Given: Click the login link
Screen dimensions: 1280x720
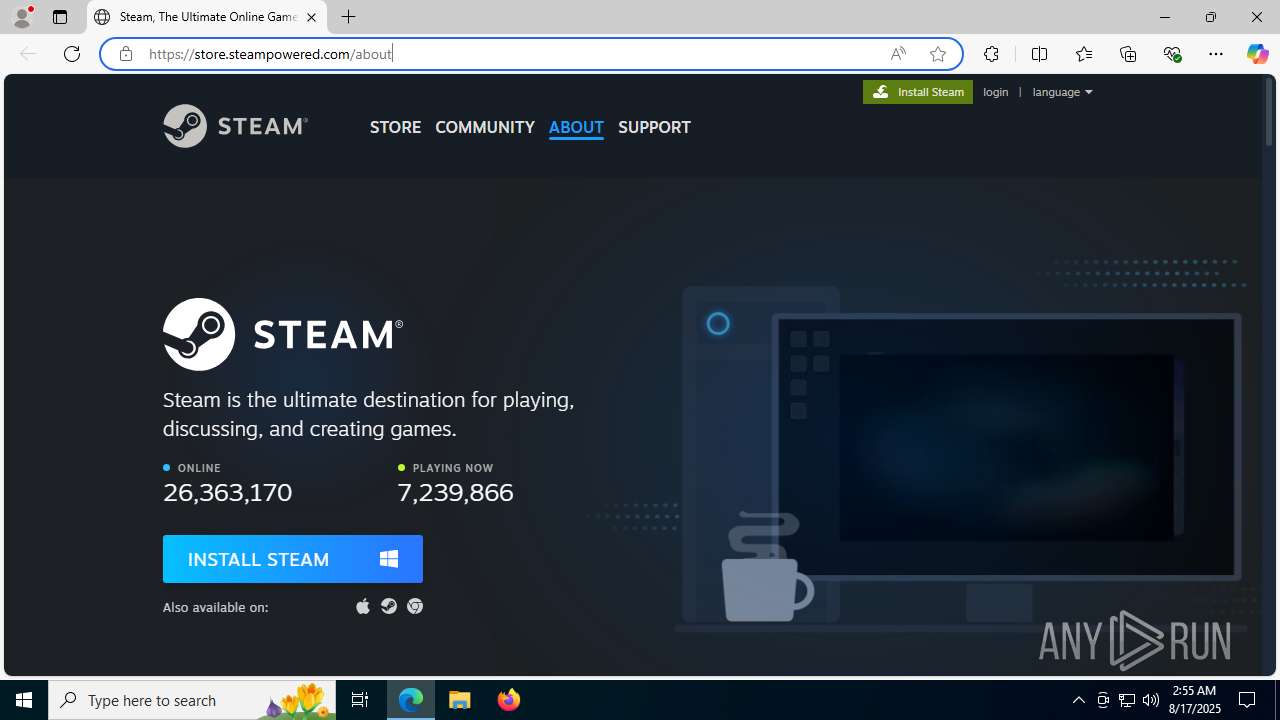Looking at the screenshot, I should pos(996,92).
